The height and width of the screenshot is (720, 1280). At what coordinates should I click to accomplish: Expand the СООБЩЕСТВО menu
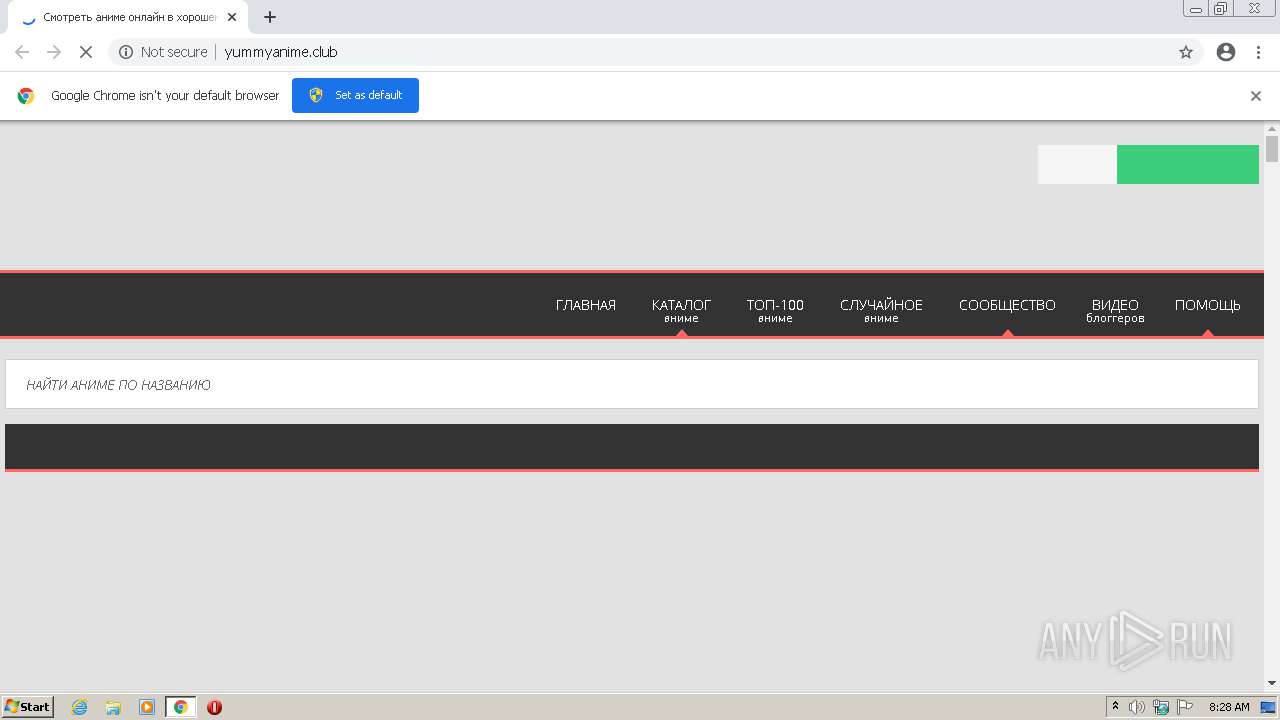pyautogui.click(x=1007, y=305)
